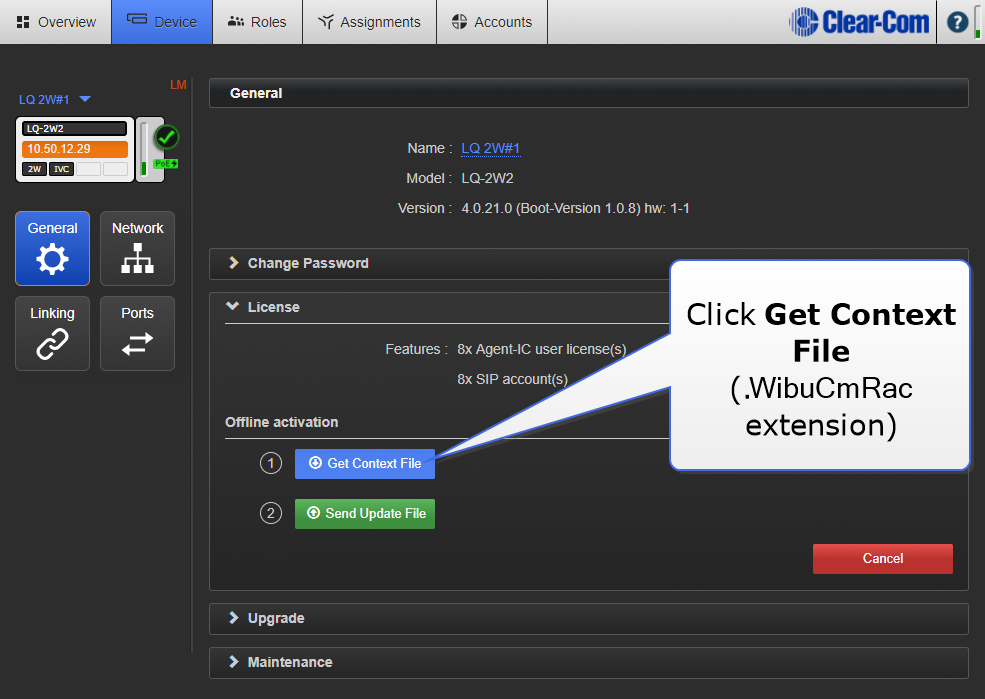Click the PoE power indicator badge
Viewport: 985px width, 699px height.
[165, 163]
